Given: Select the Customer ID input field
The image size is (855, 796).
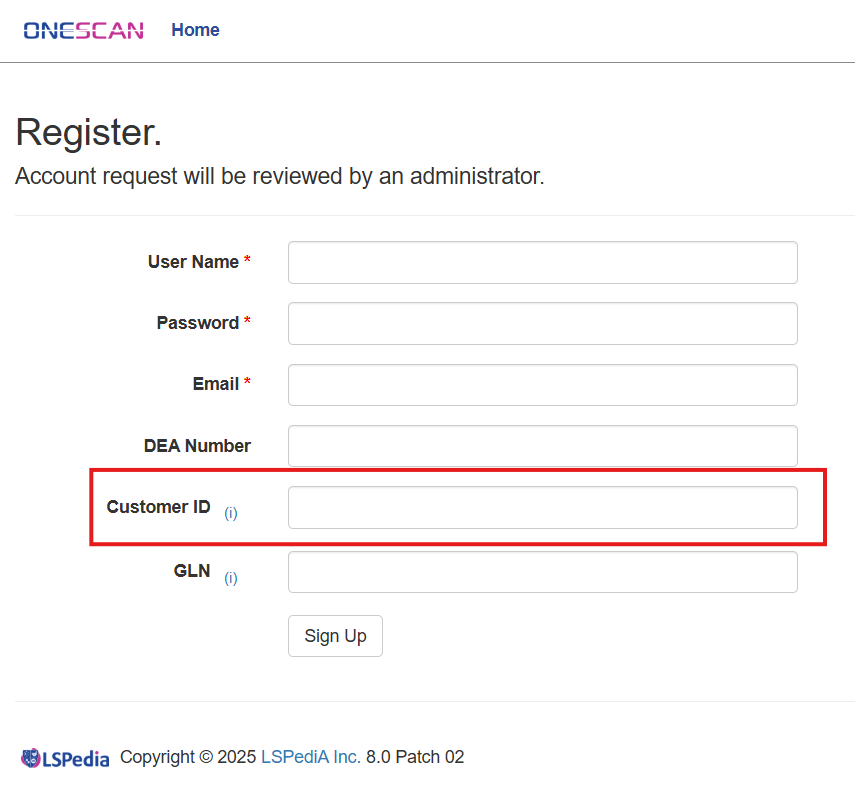Looking at the screenshot, I should [543, 508].
